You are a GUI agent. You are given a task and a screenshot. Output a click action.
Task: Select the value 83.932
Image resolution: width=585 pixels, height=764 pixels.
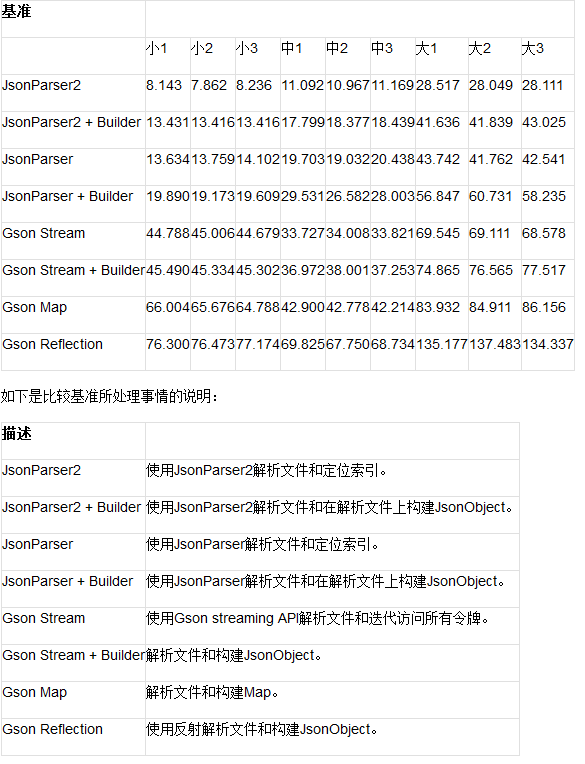[x=437, y=307]
